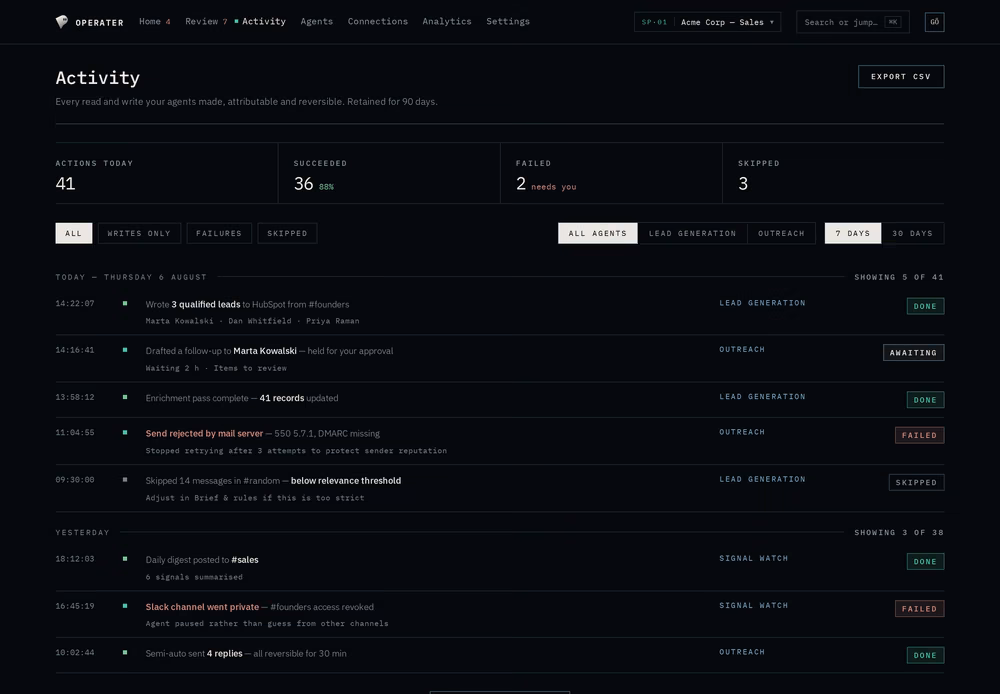Open the Succeeded 36 stat card
The width and height of the screenshot is (1000, 694).
388,174
